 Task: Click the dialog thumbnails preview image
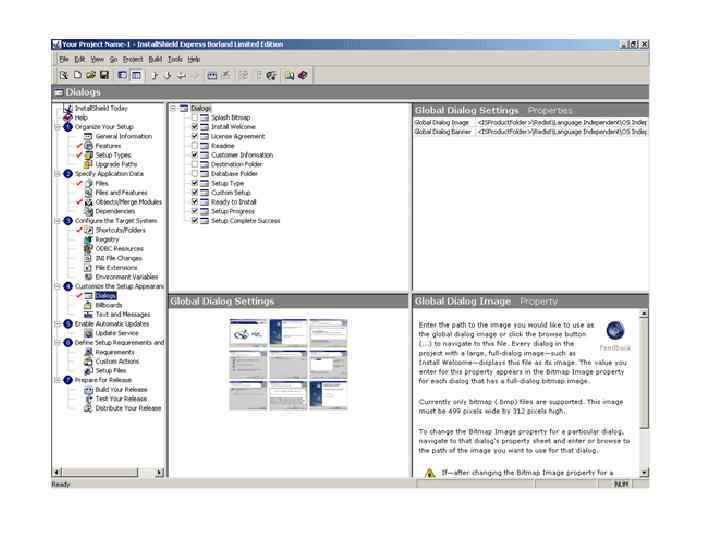pyautogui.click(x=288, y=365)
